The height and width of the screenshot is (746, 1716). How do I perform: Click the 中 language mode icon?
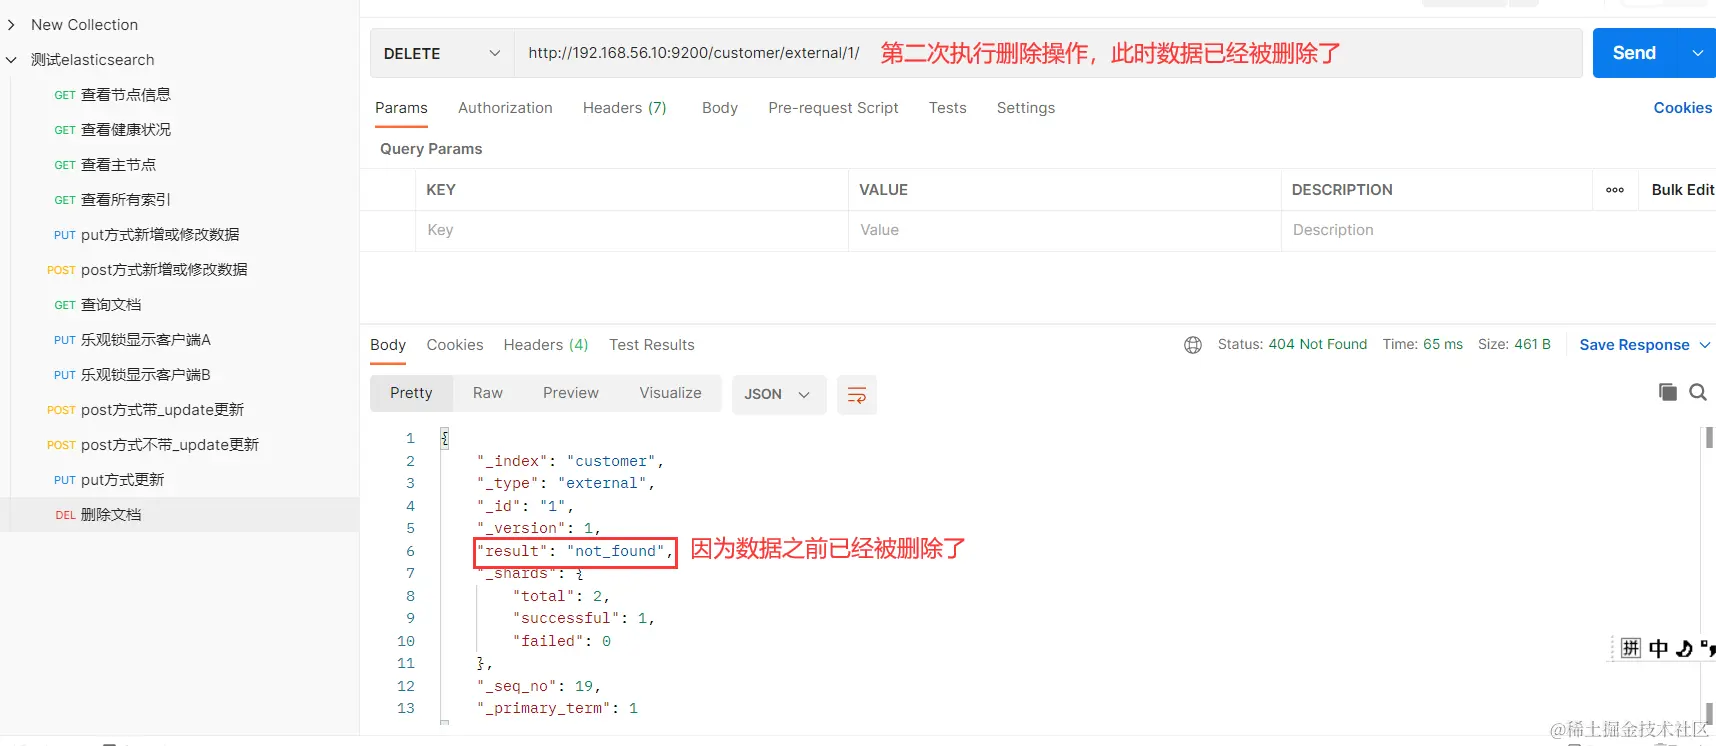[x=1659, y=648]
